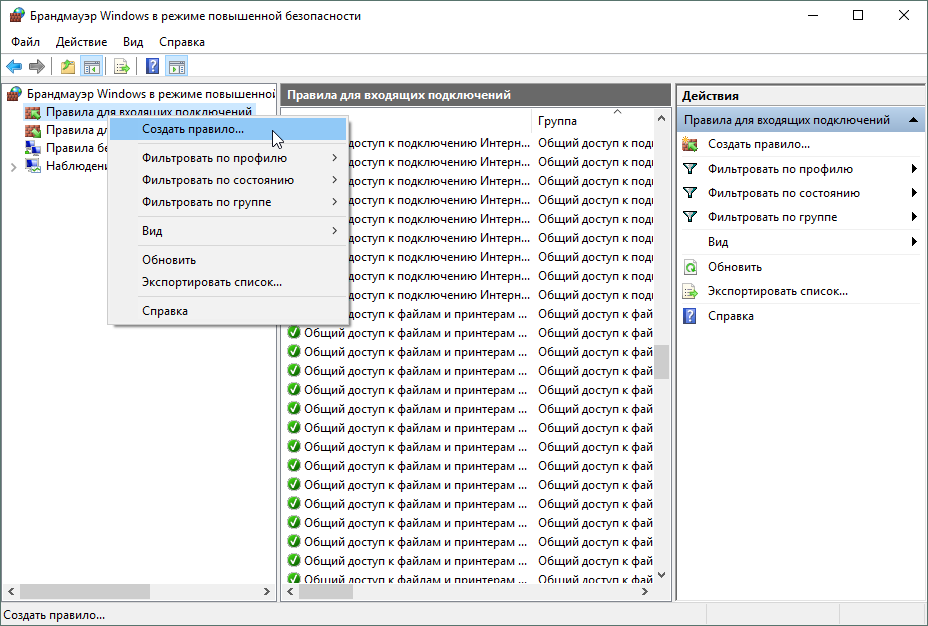Click 'Экспортировать список...' in the Actions pane
928x626 pixels.
coord(777,291)
